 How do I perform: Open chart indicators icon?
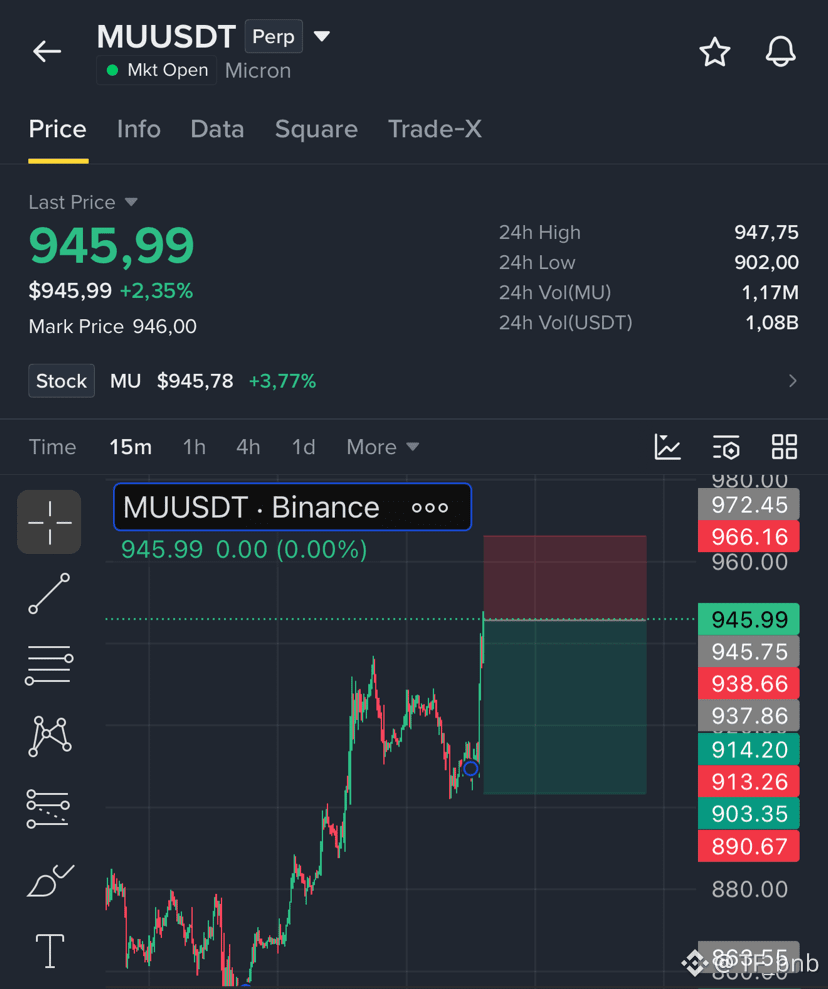(667, 447)
